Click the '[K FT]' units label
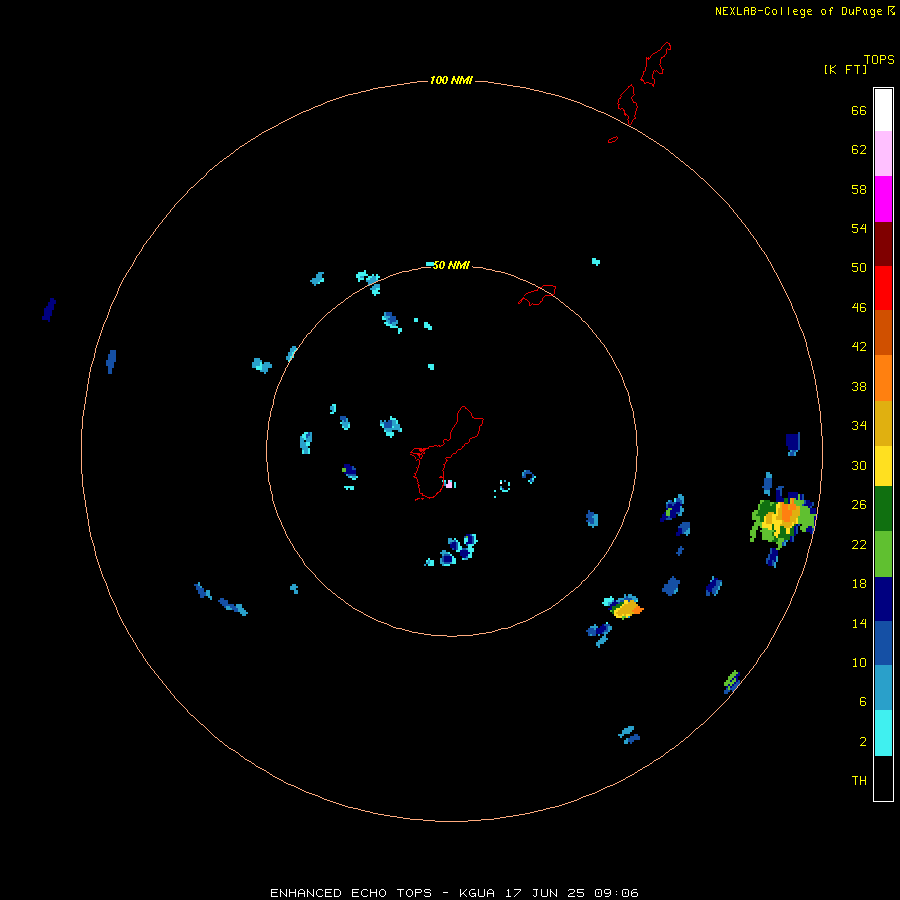The width and height of the screenshot is (900, 900). point(845,69)
